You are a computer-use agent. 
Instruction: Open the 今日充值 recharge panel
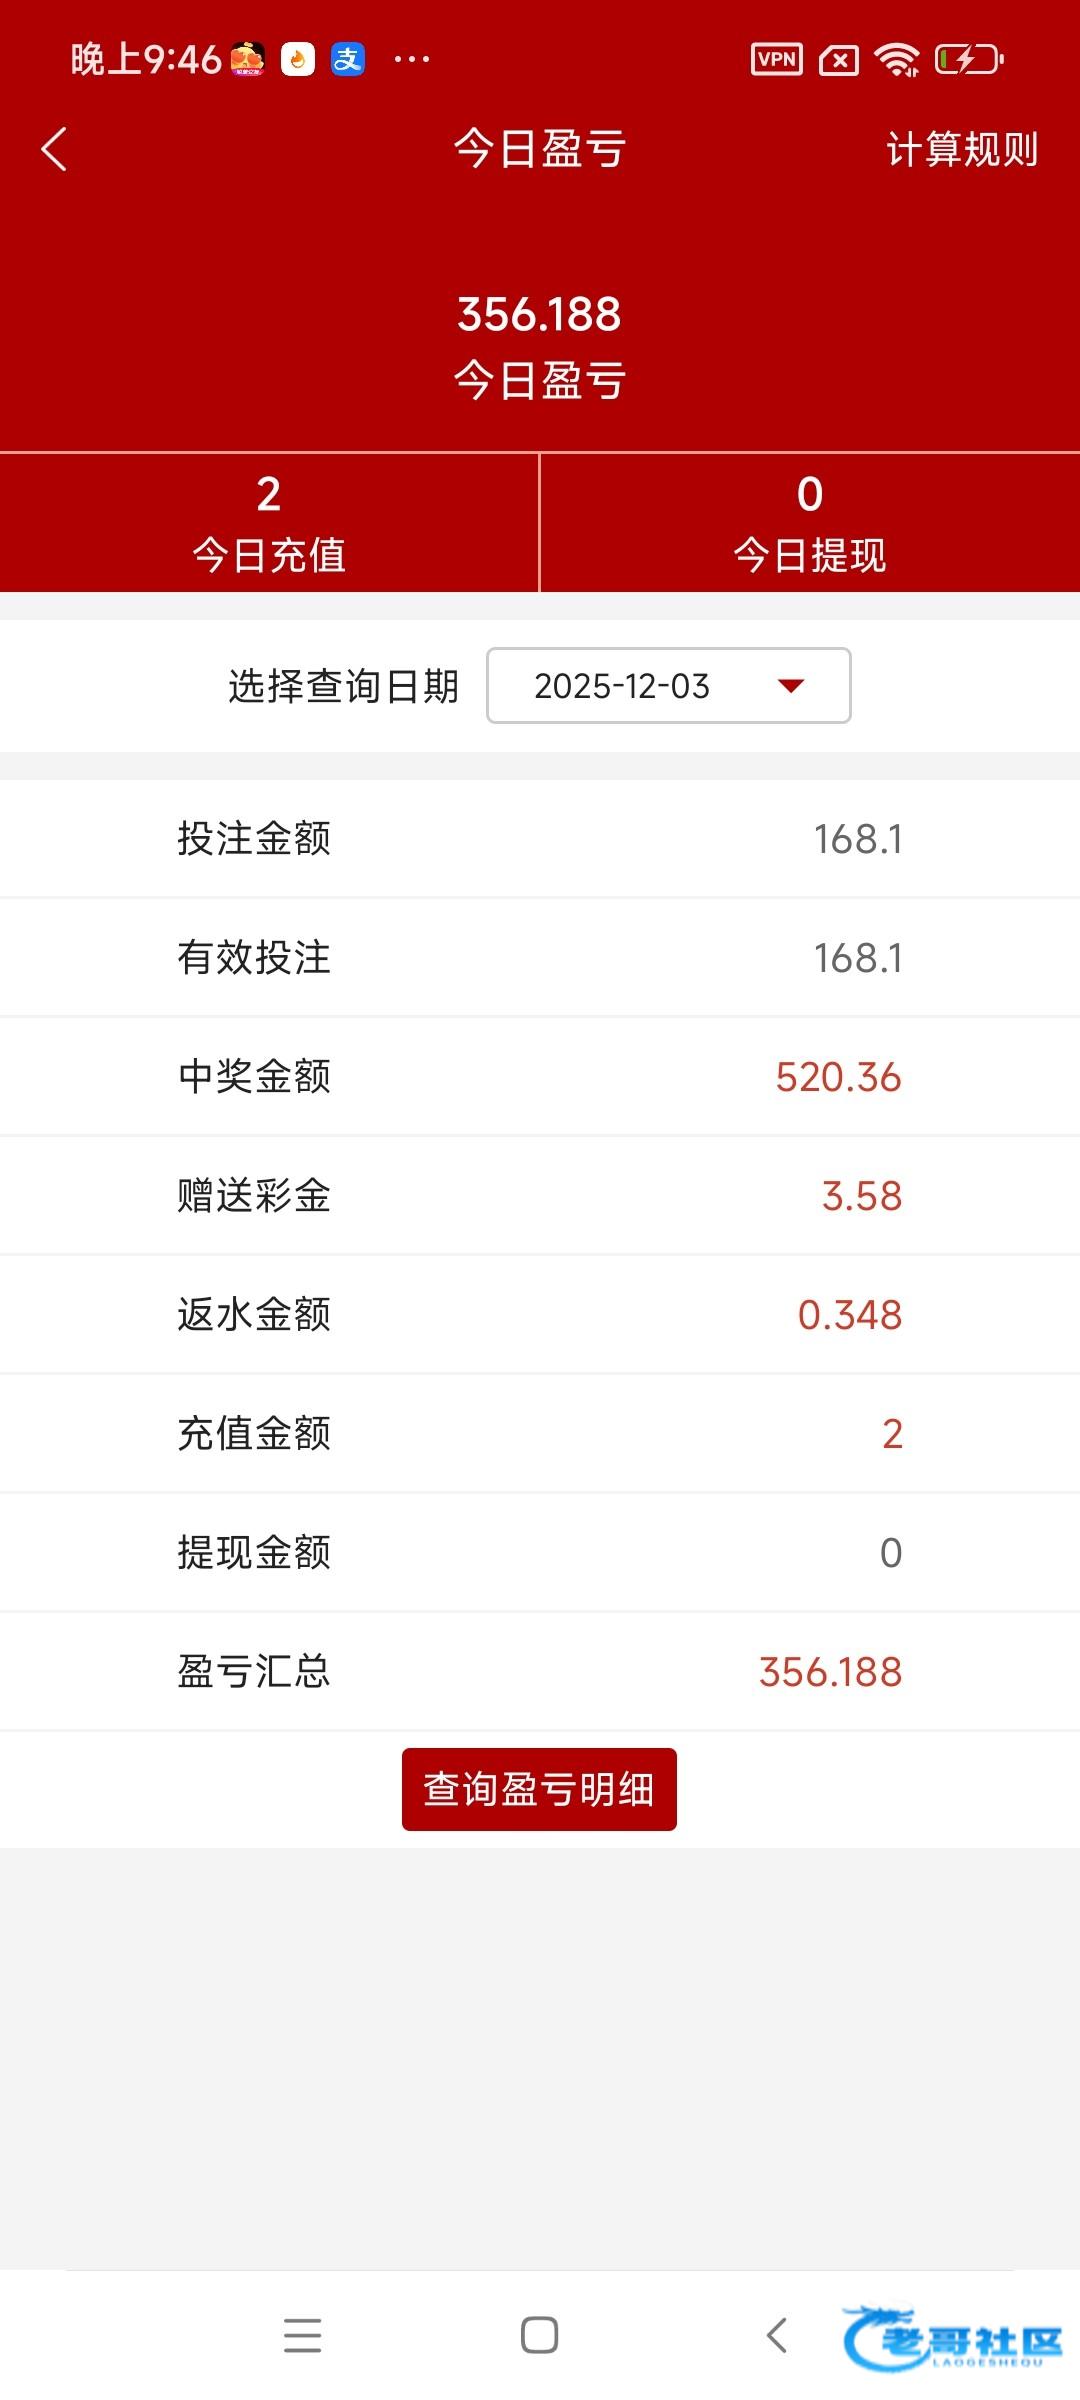coord(269,523)
